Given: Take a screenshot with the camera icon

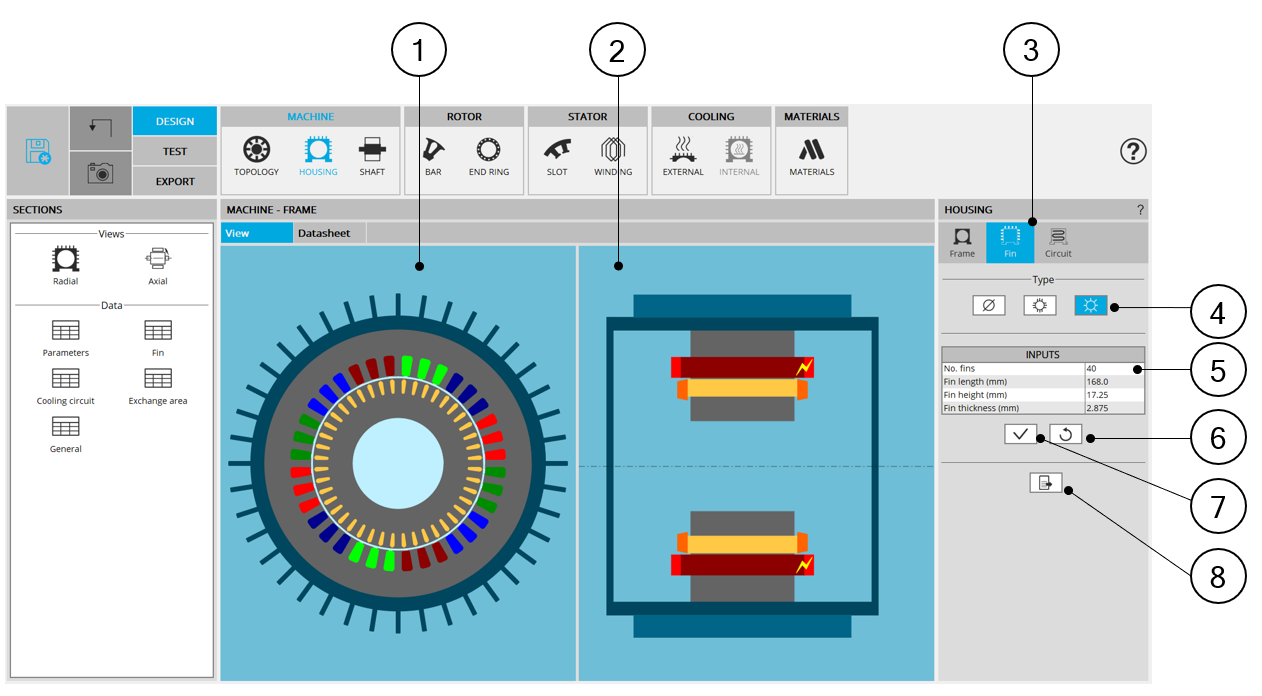Looking at the screenshot, I should [x=100, y=173].
